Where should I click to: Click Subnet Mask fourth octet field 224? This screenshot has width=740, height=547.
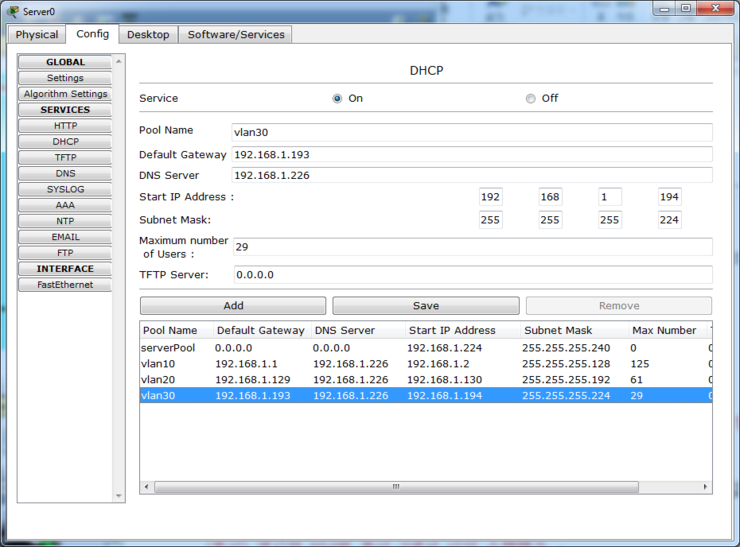tap(670, 220)
